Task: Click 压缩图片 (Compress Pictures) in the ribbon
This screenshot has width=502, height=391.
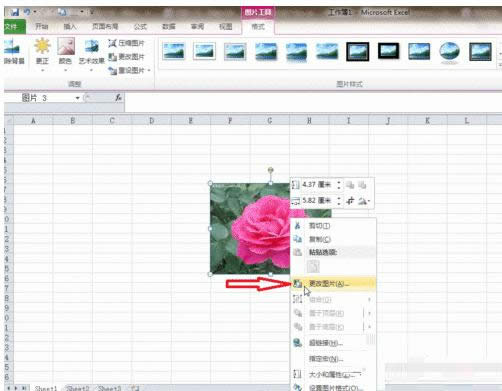Action: pyautogui.click(x=127, y=43)
